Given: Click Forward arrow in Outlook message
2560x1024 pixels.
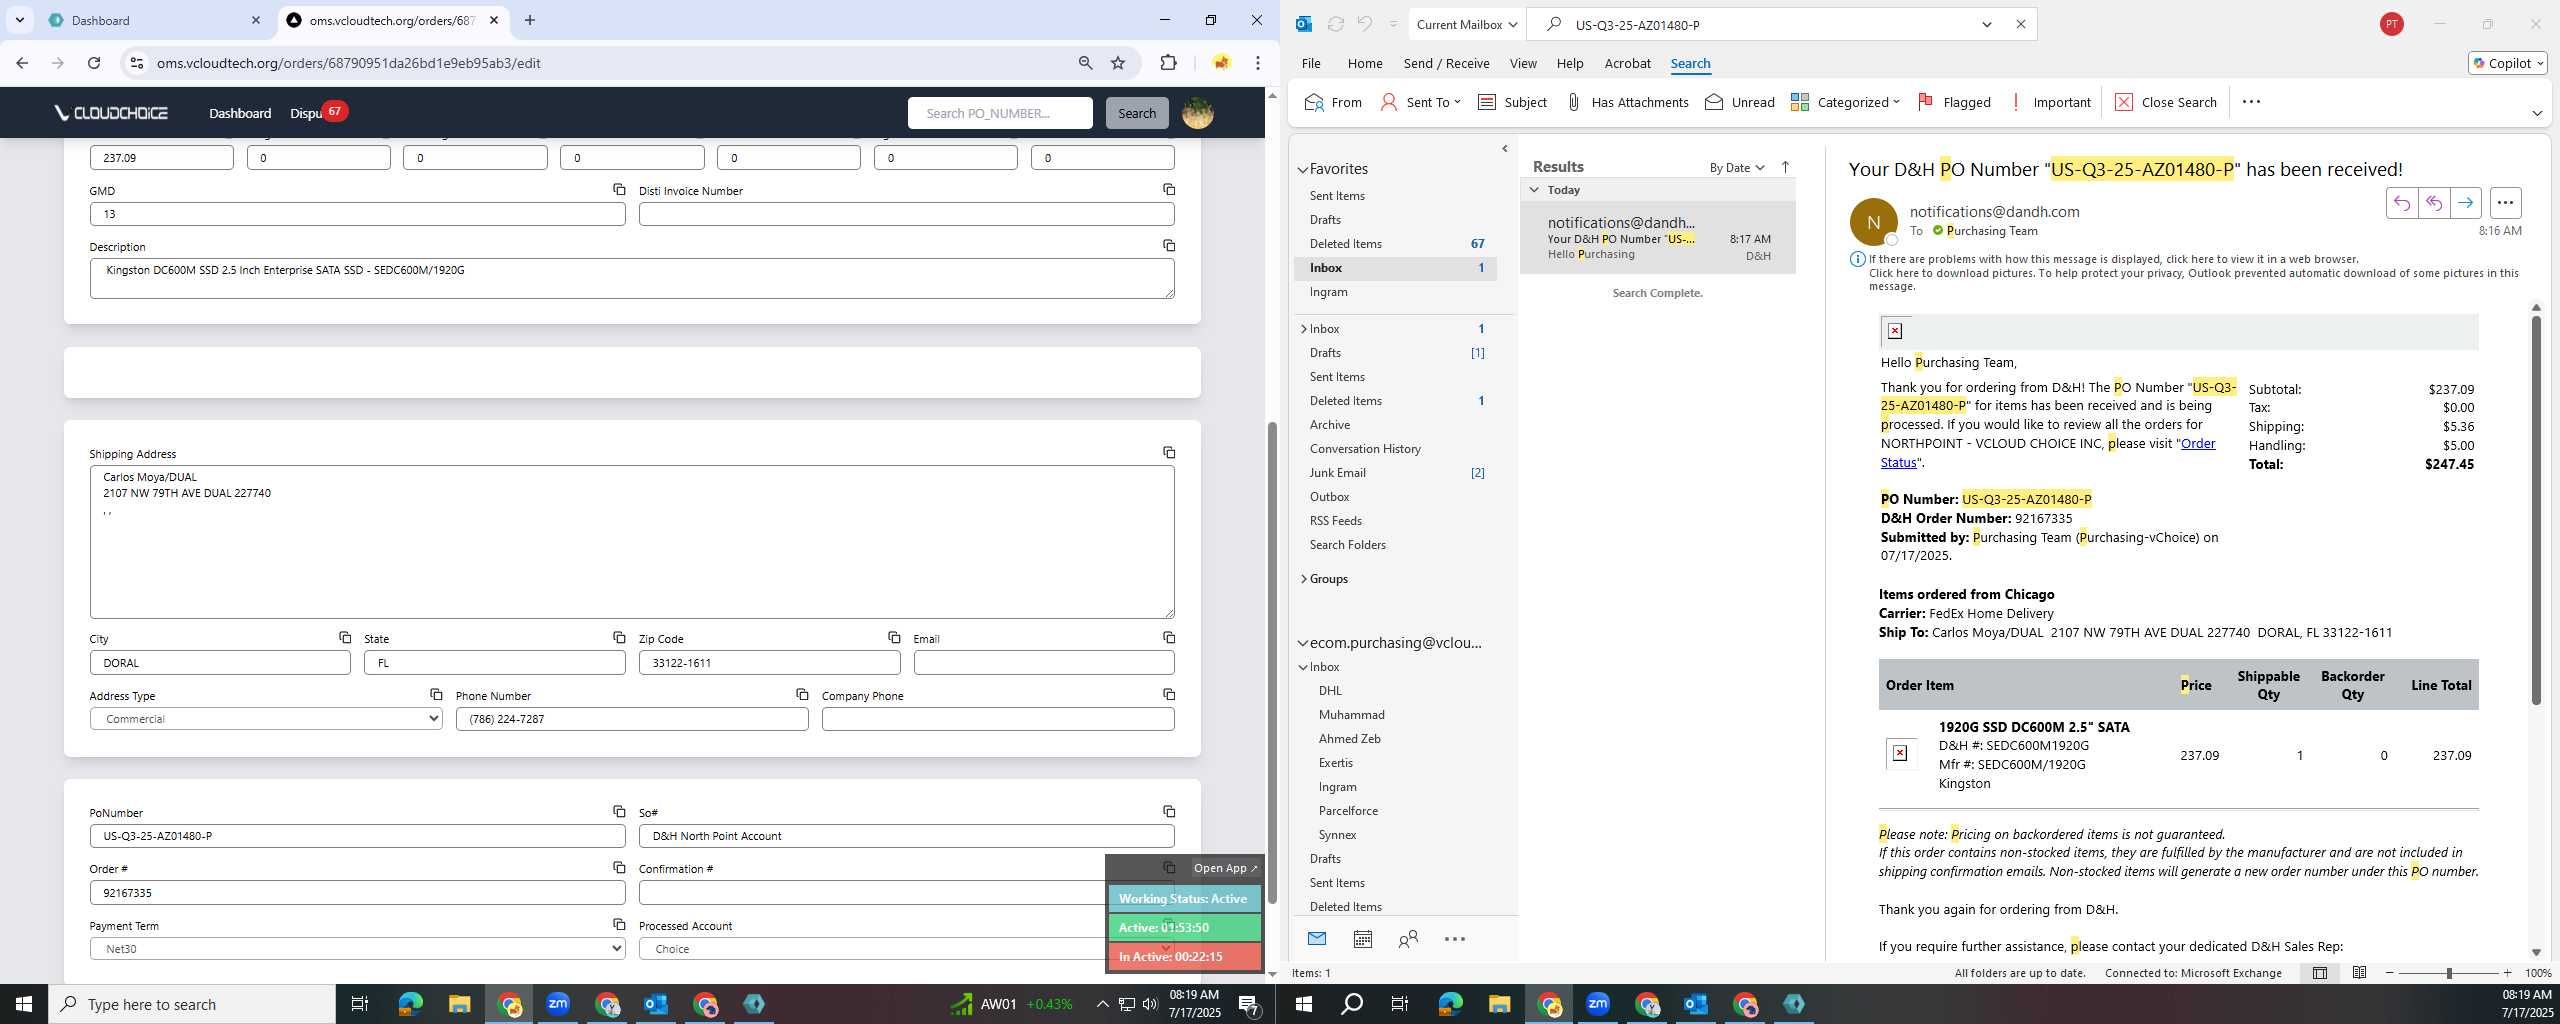Looking at the screenshot, I should [2465, 203].
